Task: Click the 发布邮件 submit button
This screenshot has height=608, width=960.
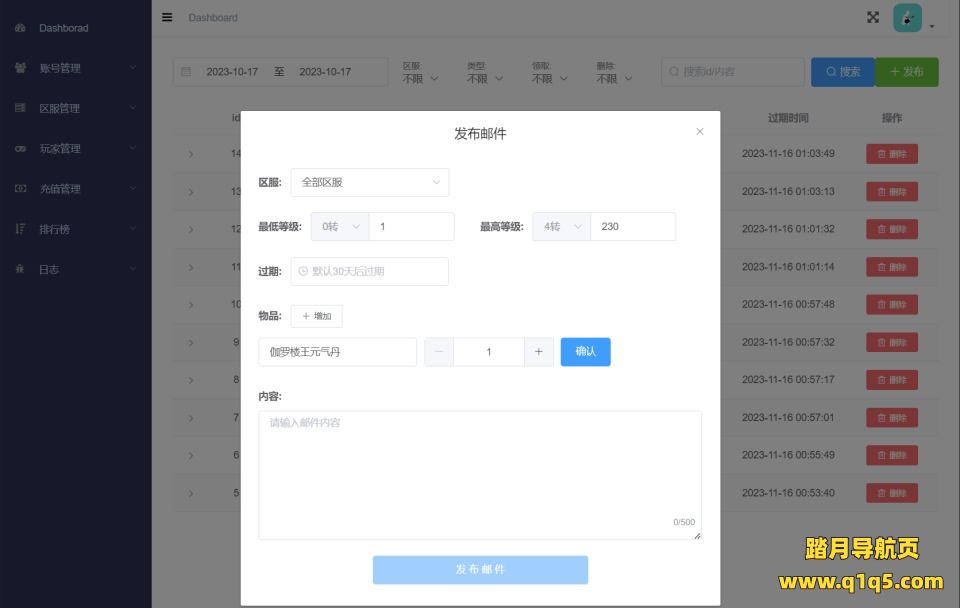Action: [480, 569]
